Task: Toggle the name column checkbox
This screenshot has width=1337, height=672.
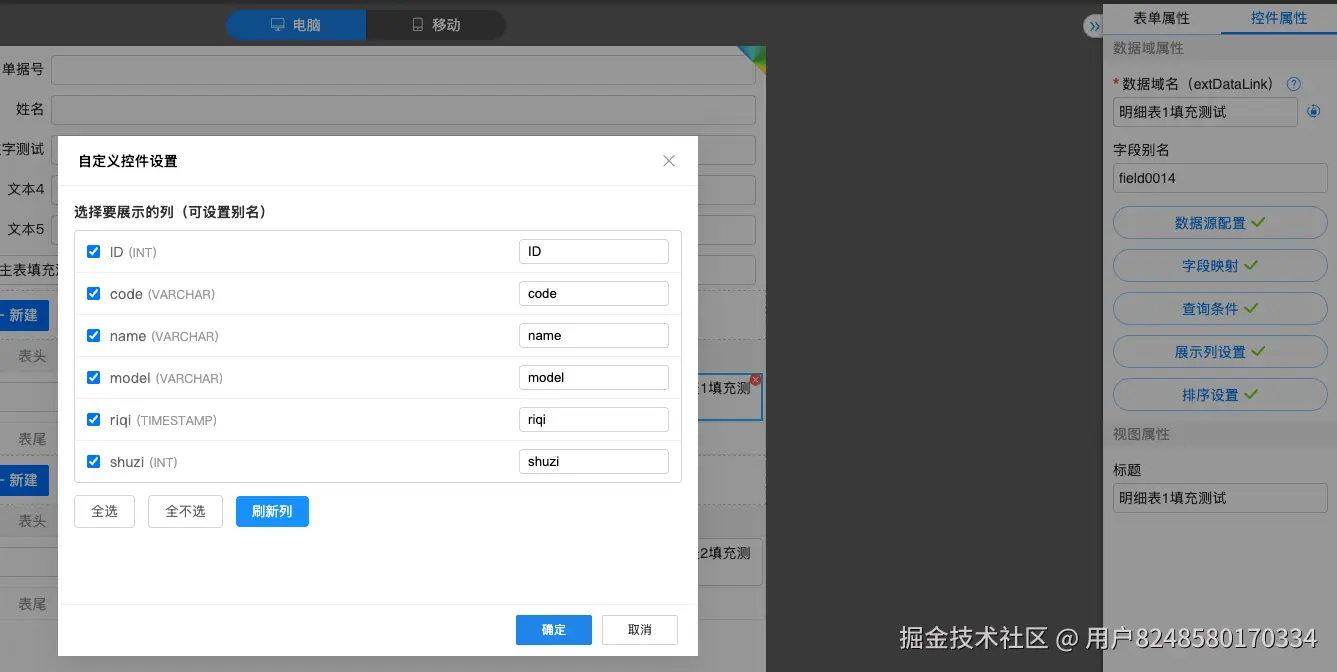Action: (x=94, y=336)
